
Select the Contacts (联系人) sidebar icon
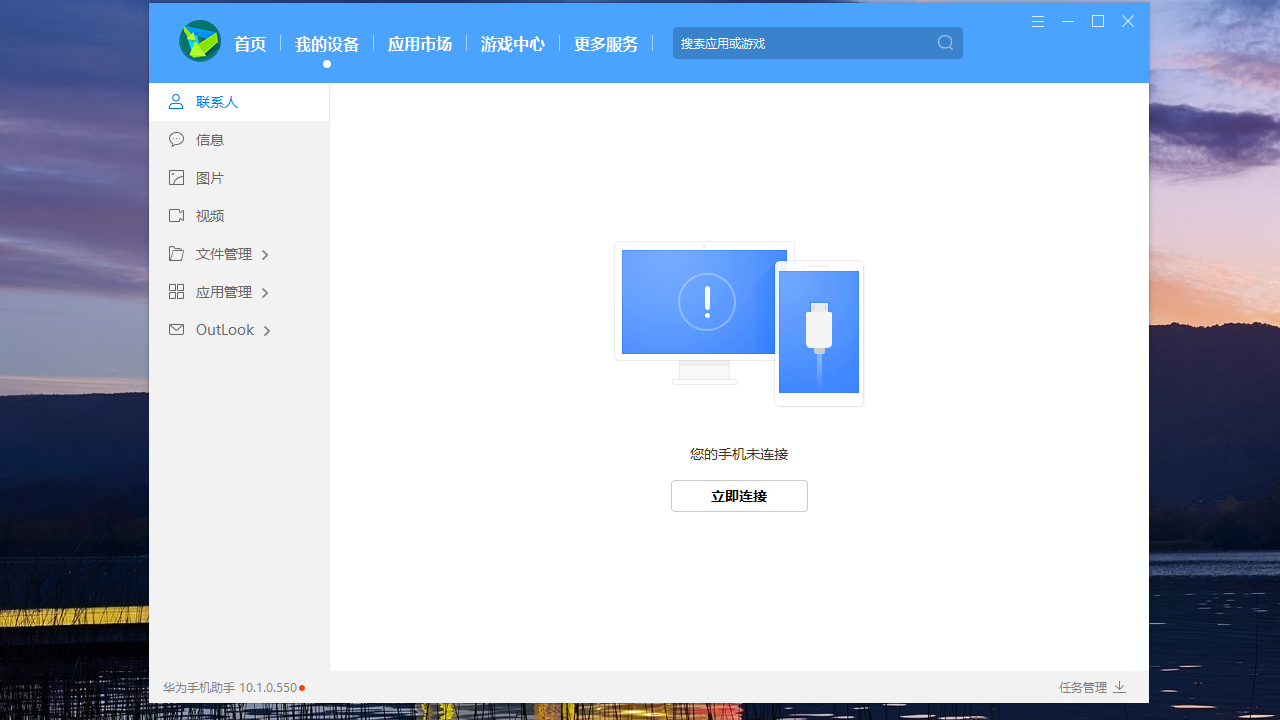click(x=176, y=101)
